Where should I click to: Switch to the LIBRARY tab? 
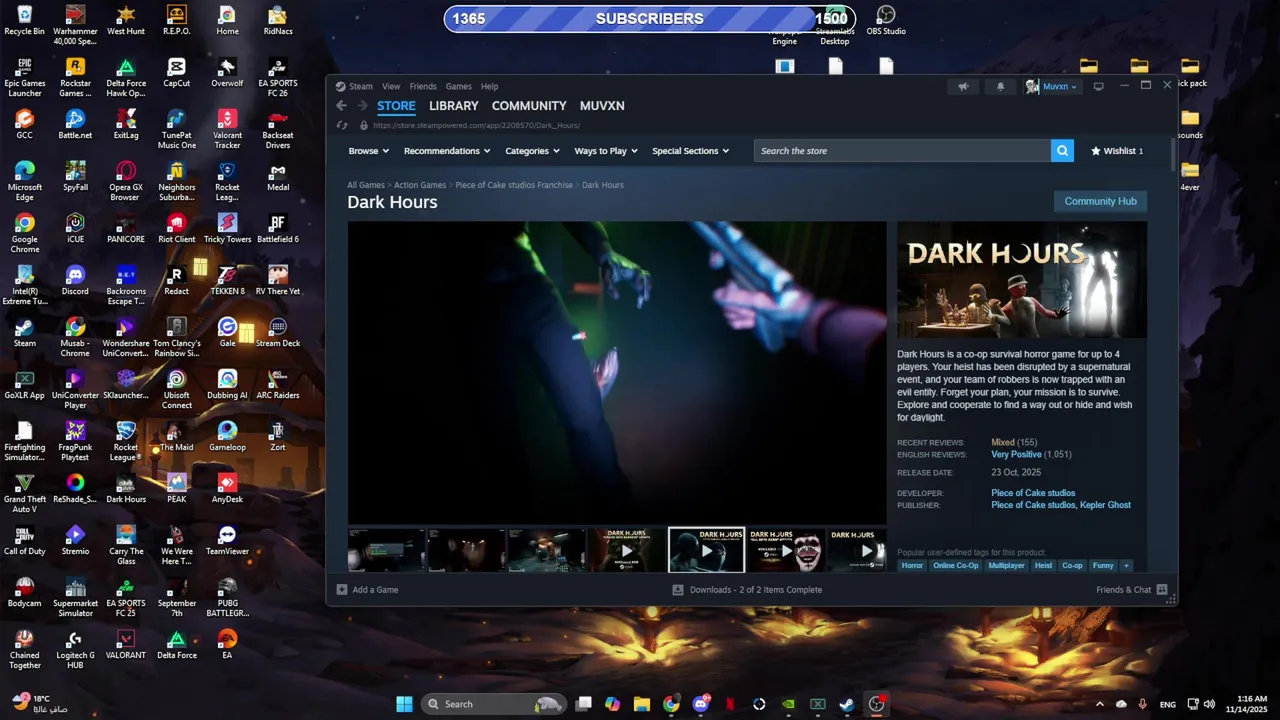coord(454,106)
